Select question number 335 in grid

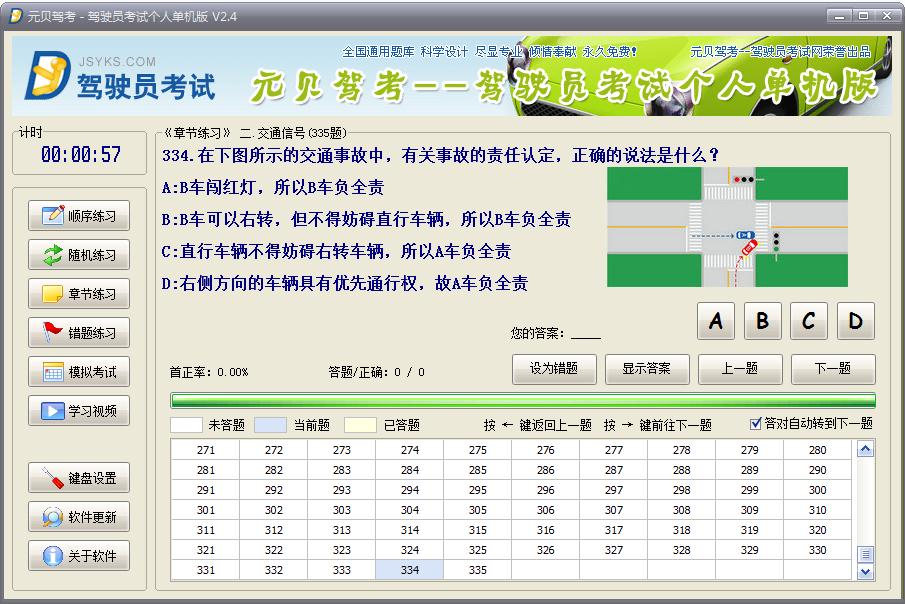[477, 570]
